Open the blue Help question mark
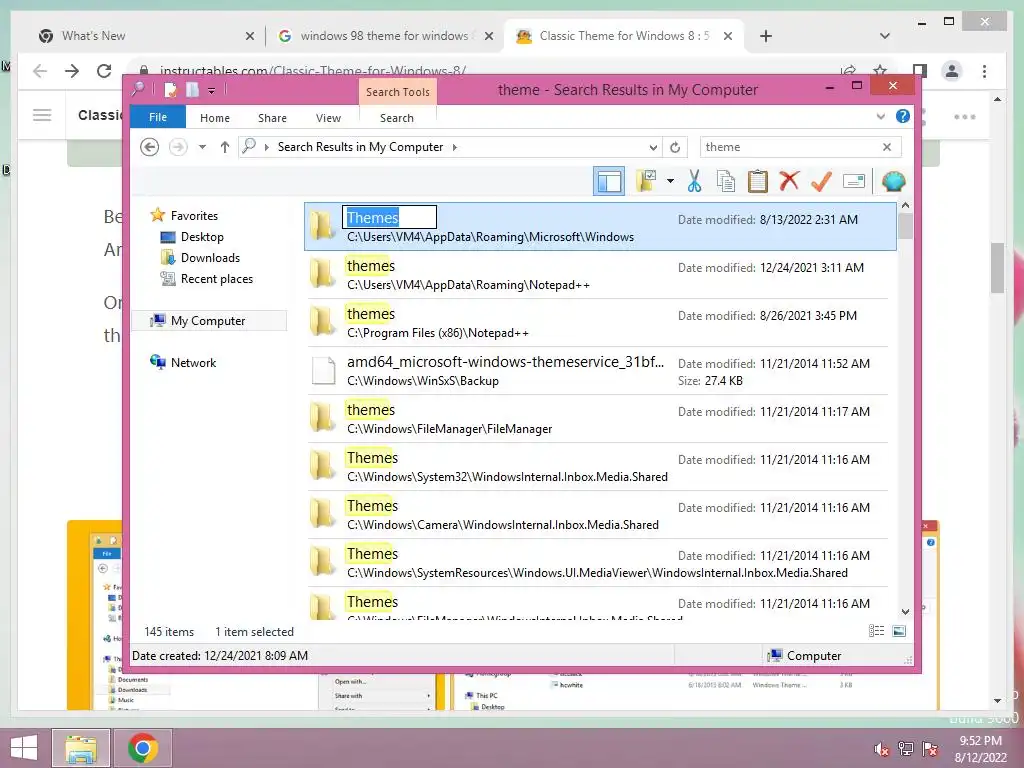This screenshot has width=1024, height=768. 903,116
